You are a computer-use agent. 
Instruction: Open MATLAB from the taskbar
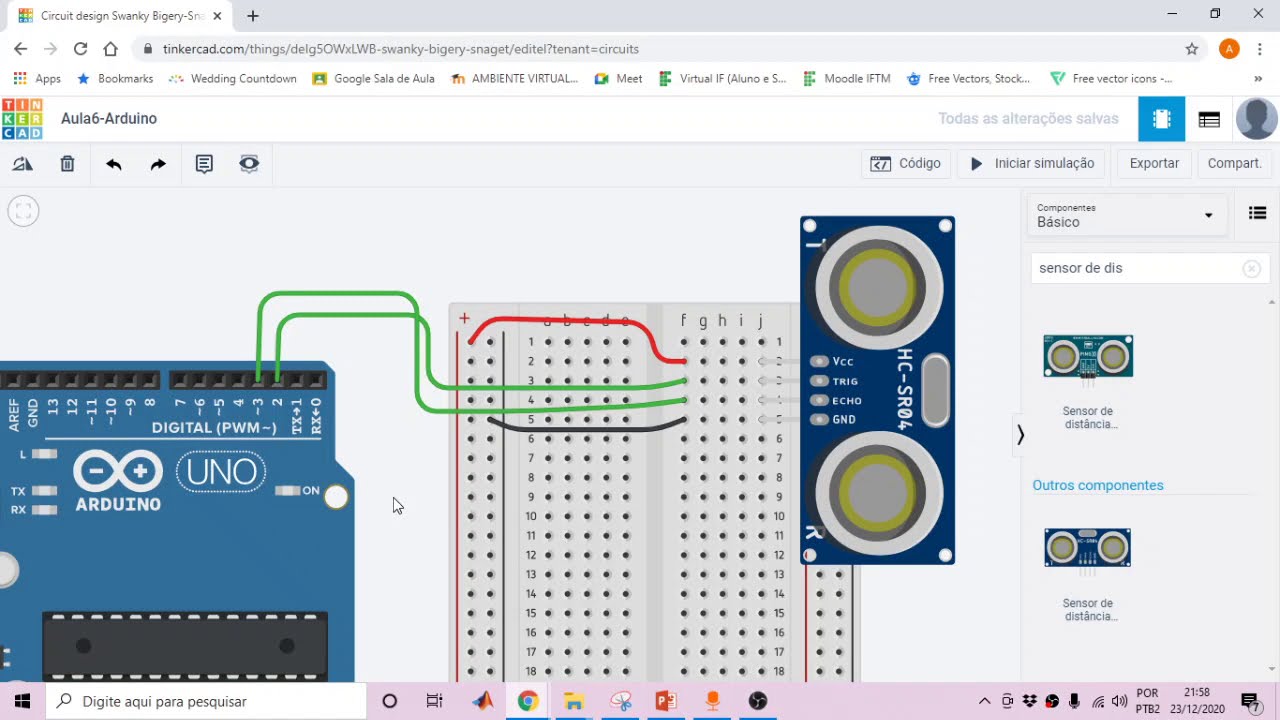[x=483, y=701]
